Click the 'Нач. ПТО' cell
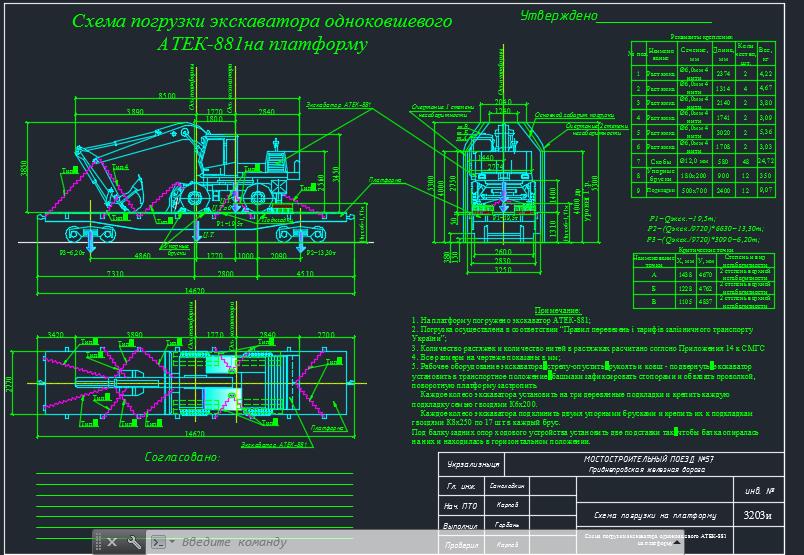 (461, 506)
